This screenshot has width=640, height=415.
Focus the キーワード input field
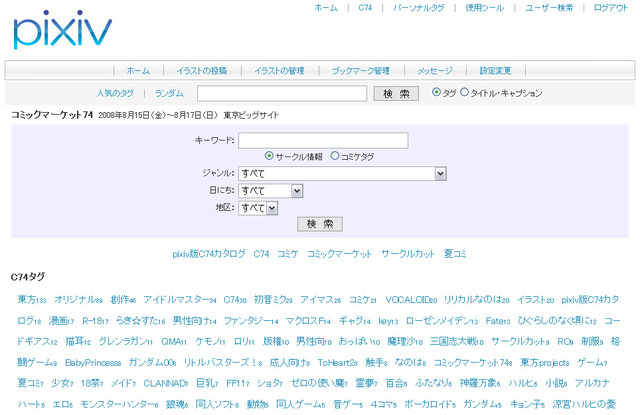pyautogui.click(x=323, y=140)
